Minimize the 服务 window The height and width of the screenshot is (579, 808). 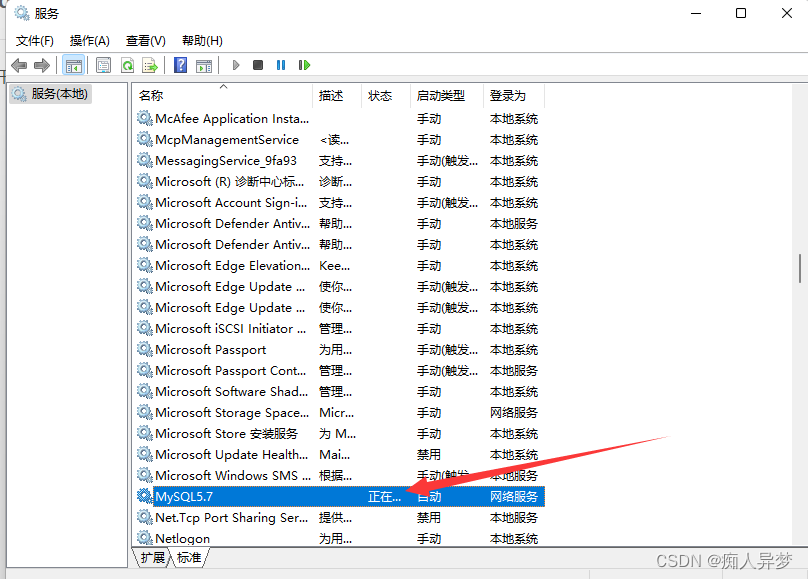click(x=696, y=13)
